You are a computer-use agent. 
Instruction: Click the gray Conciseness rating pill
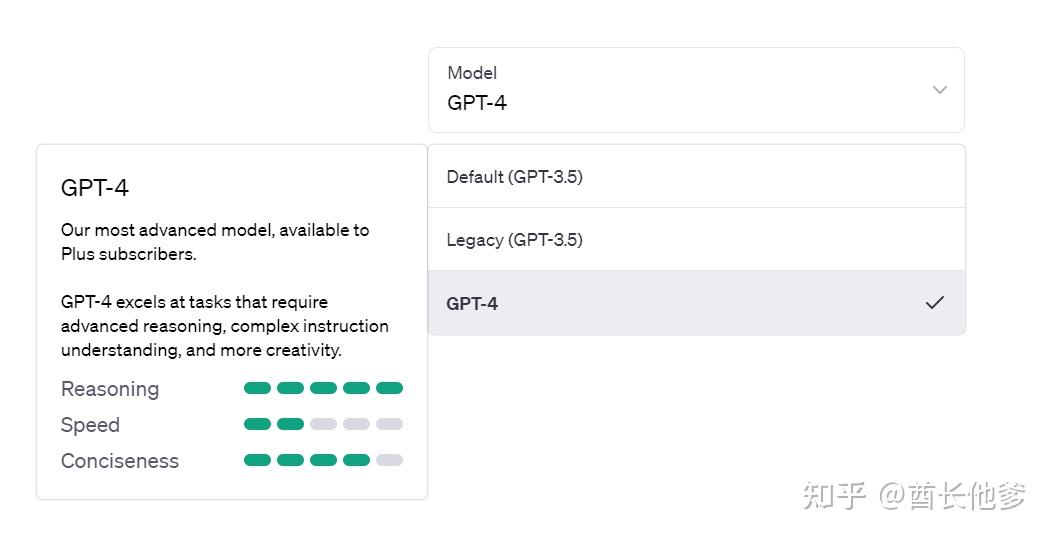click(389, 460)
